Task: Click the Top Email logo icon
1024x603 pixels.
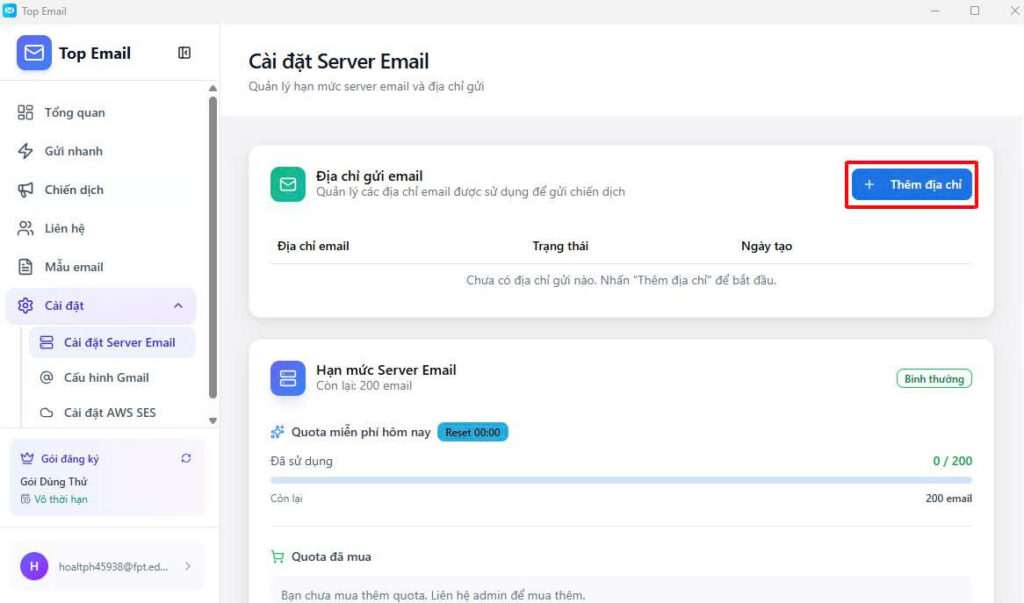Action: click(34, 53)
